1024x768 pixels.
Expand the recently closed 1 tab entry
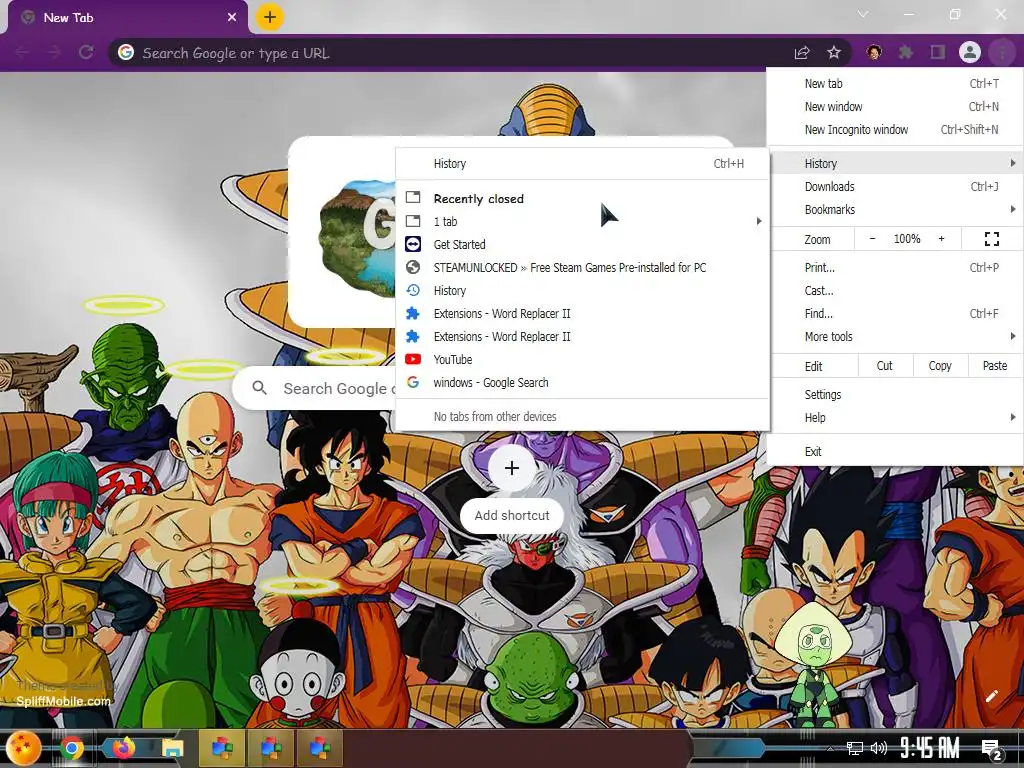pos(583,221)
